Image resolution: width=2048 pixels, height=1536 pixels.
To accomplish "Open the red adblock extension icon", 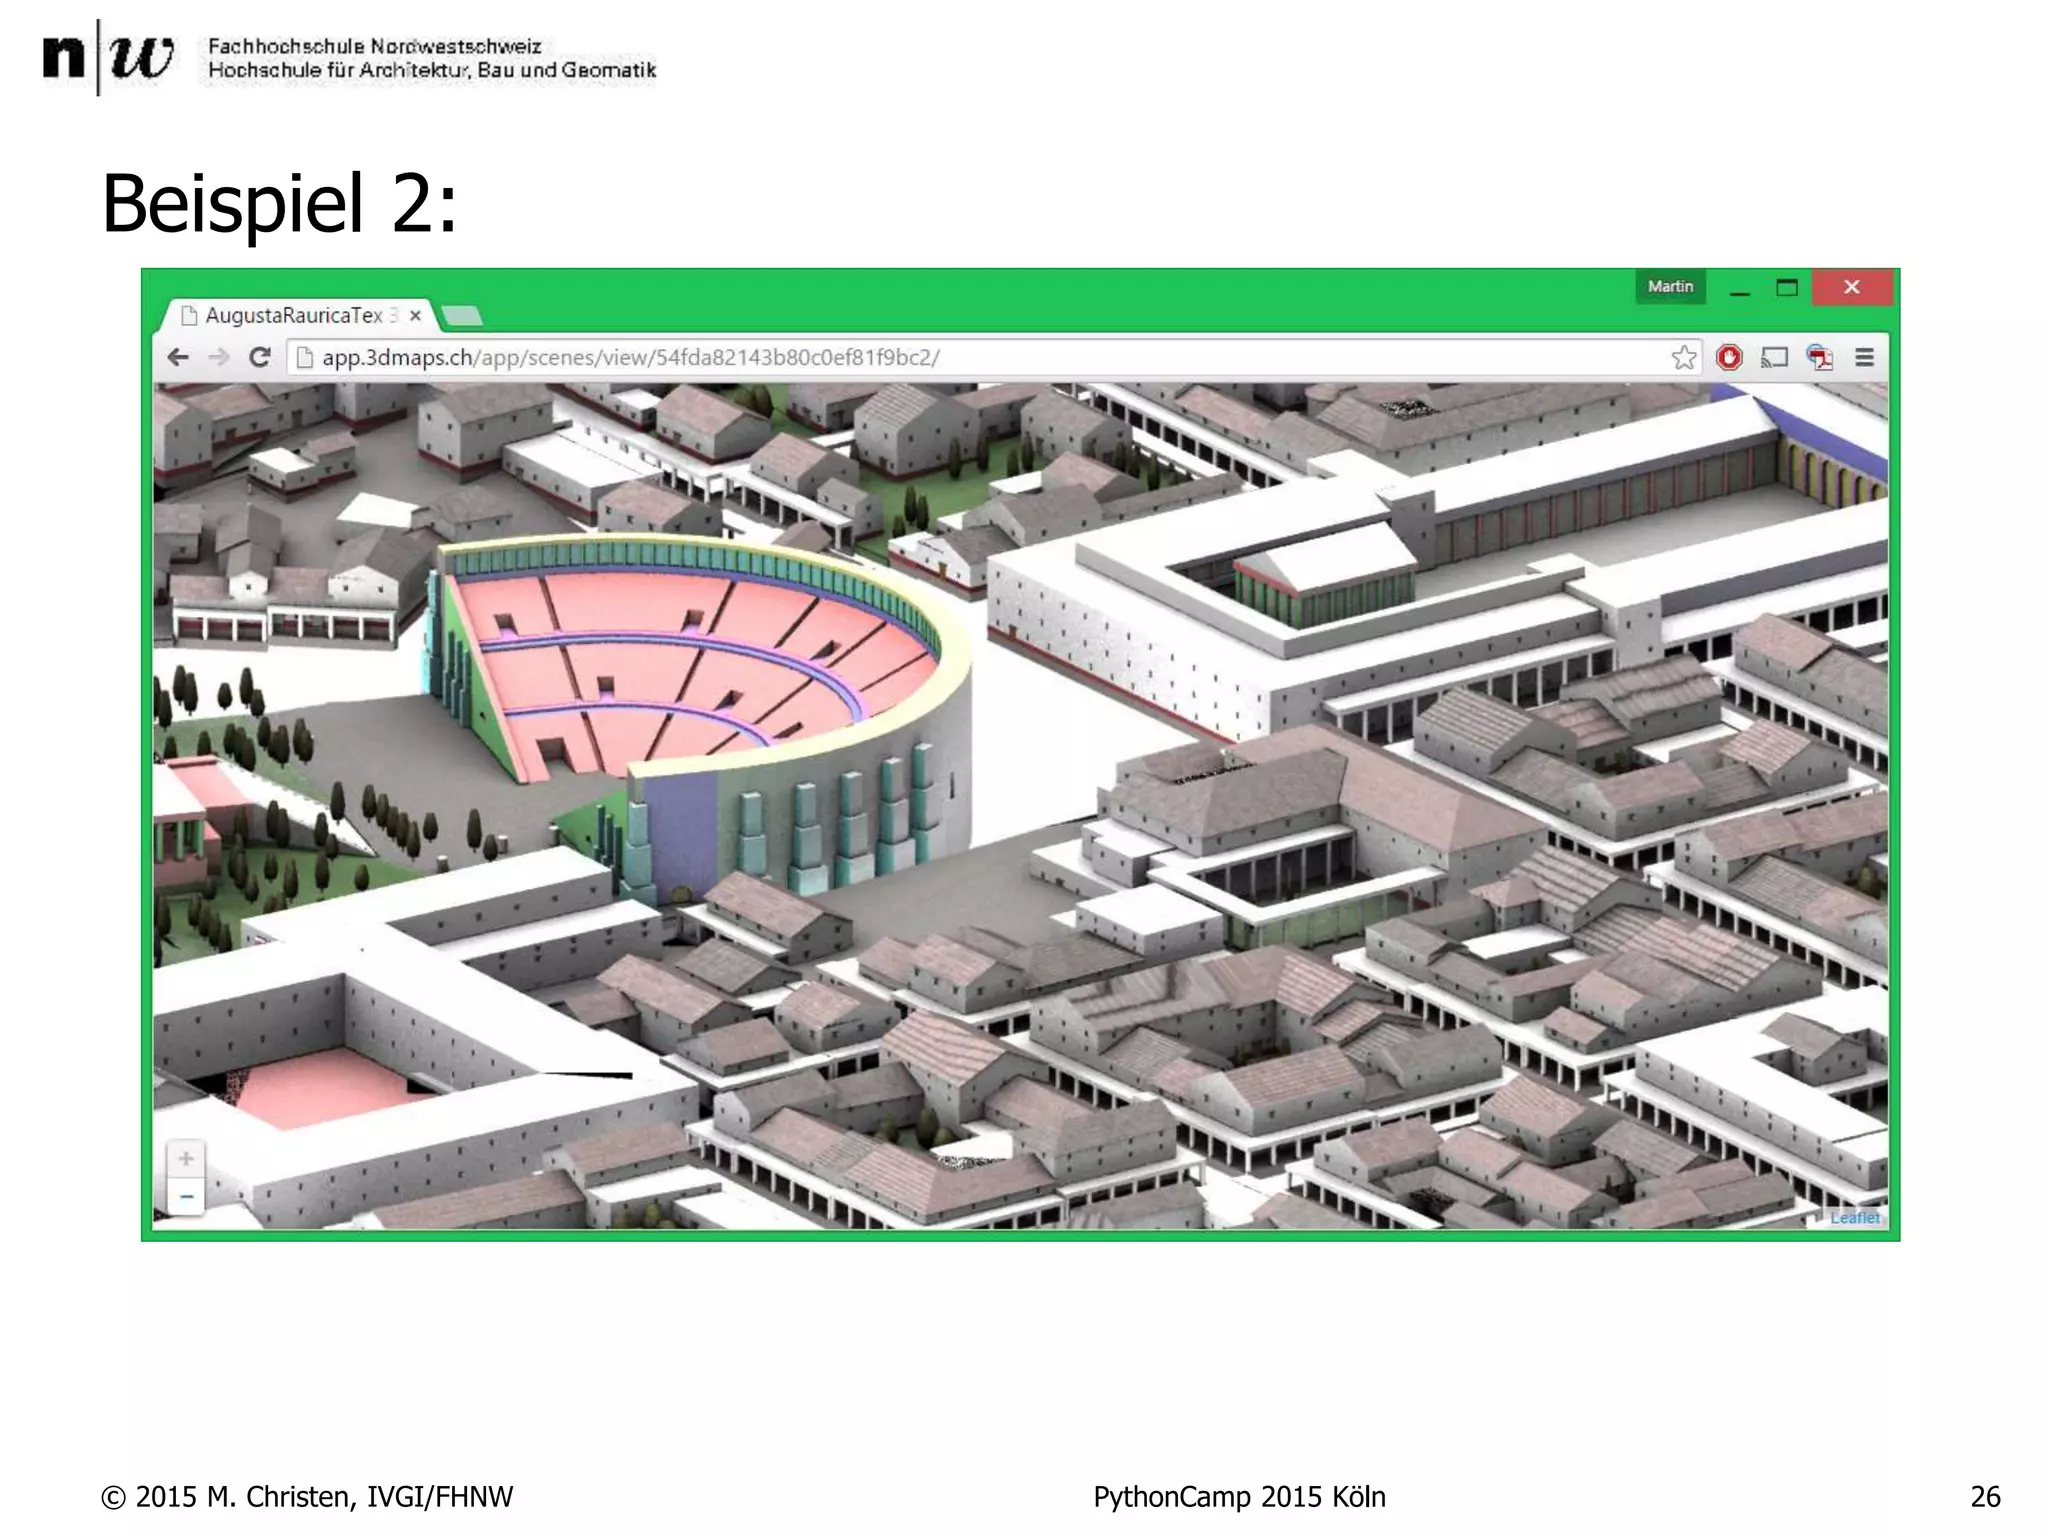I will 1729,358.
